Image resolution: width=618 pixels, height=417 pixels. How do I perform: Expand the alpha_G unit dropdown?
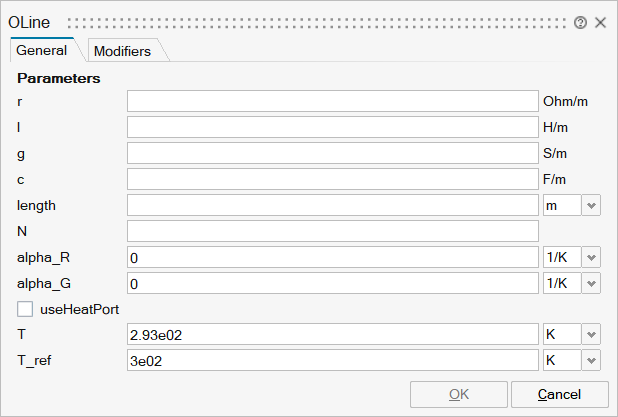tap(591, 283)
